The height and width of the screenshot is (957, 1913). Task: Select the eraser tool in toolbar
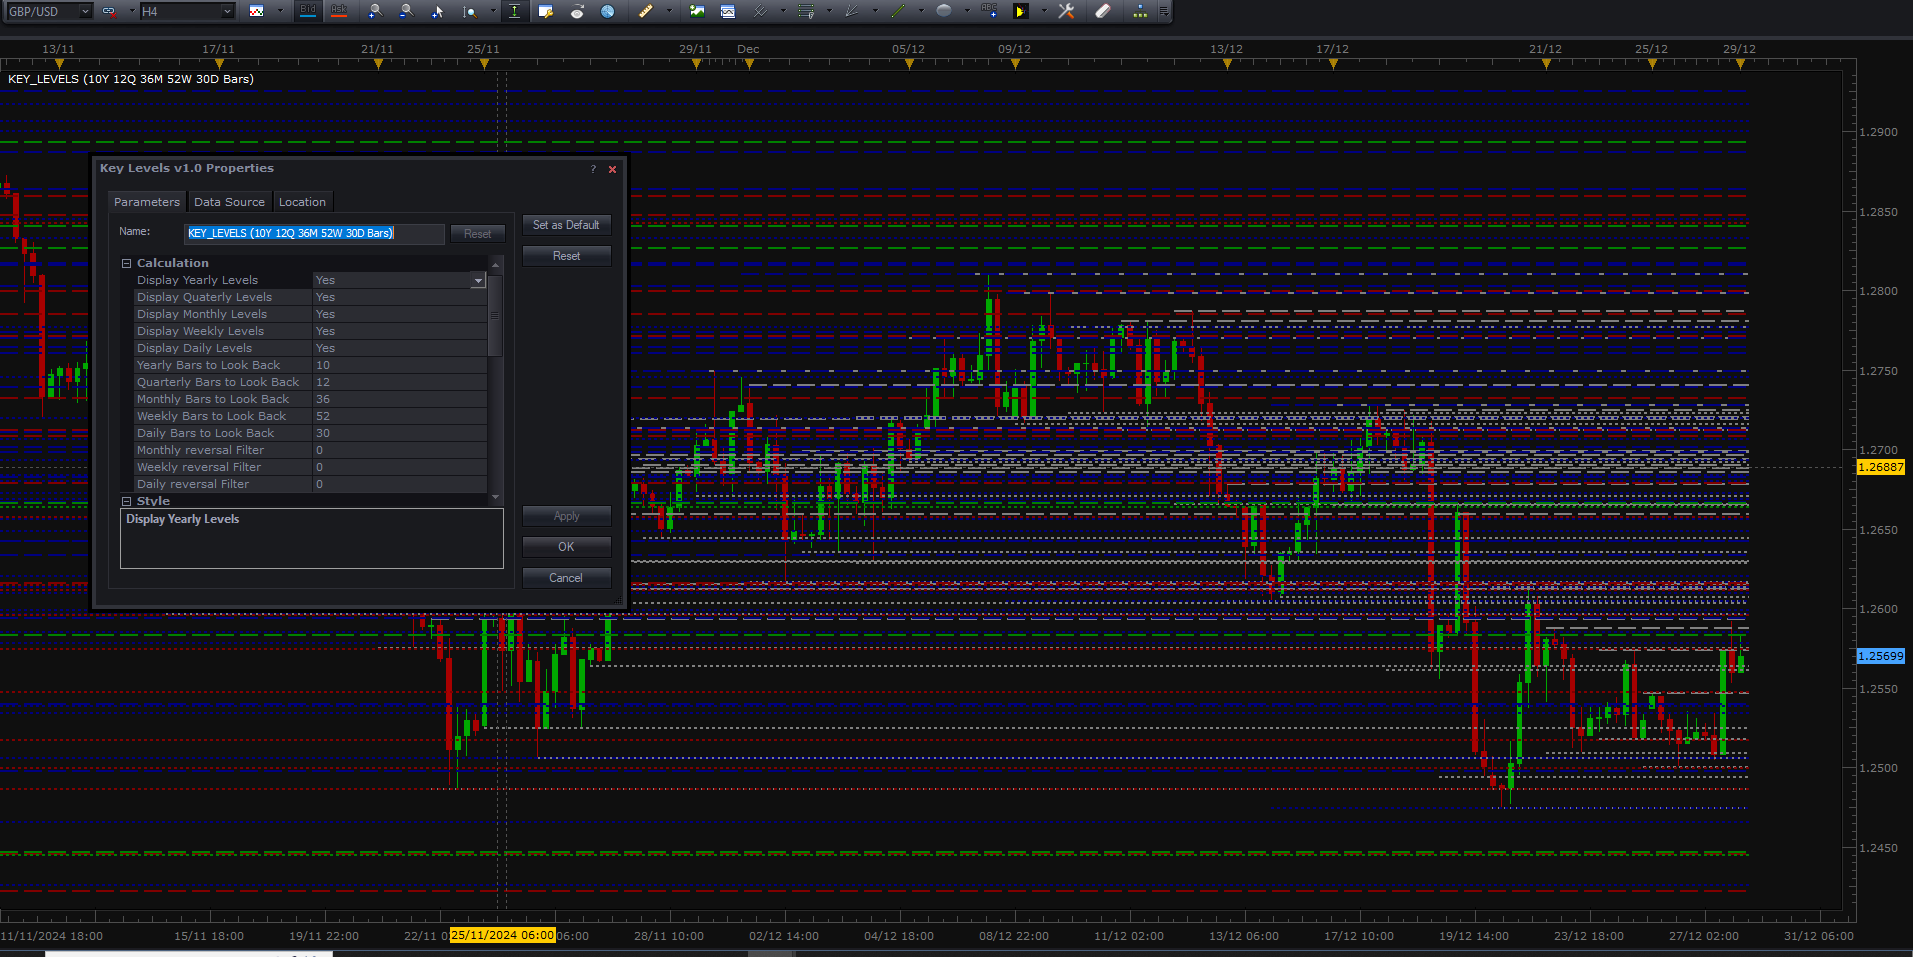tap(1102, 11)
